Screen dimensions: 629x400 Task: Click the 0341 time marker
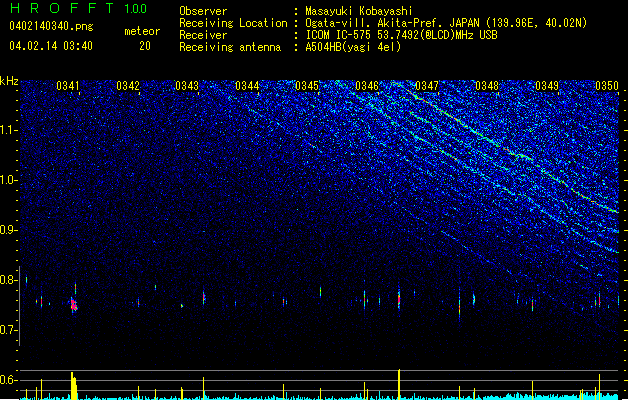point(68,86)
